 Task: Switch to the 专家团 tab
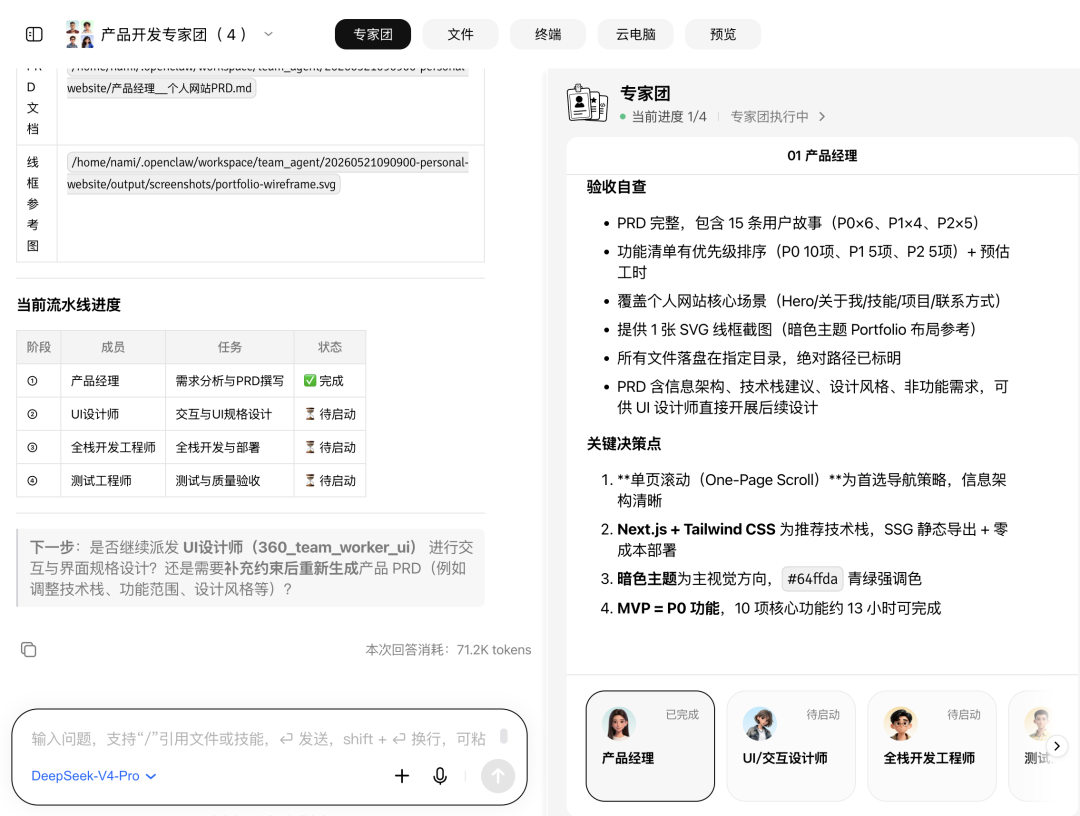click(373, 34)
